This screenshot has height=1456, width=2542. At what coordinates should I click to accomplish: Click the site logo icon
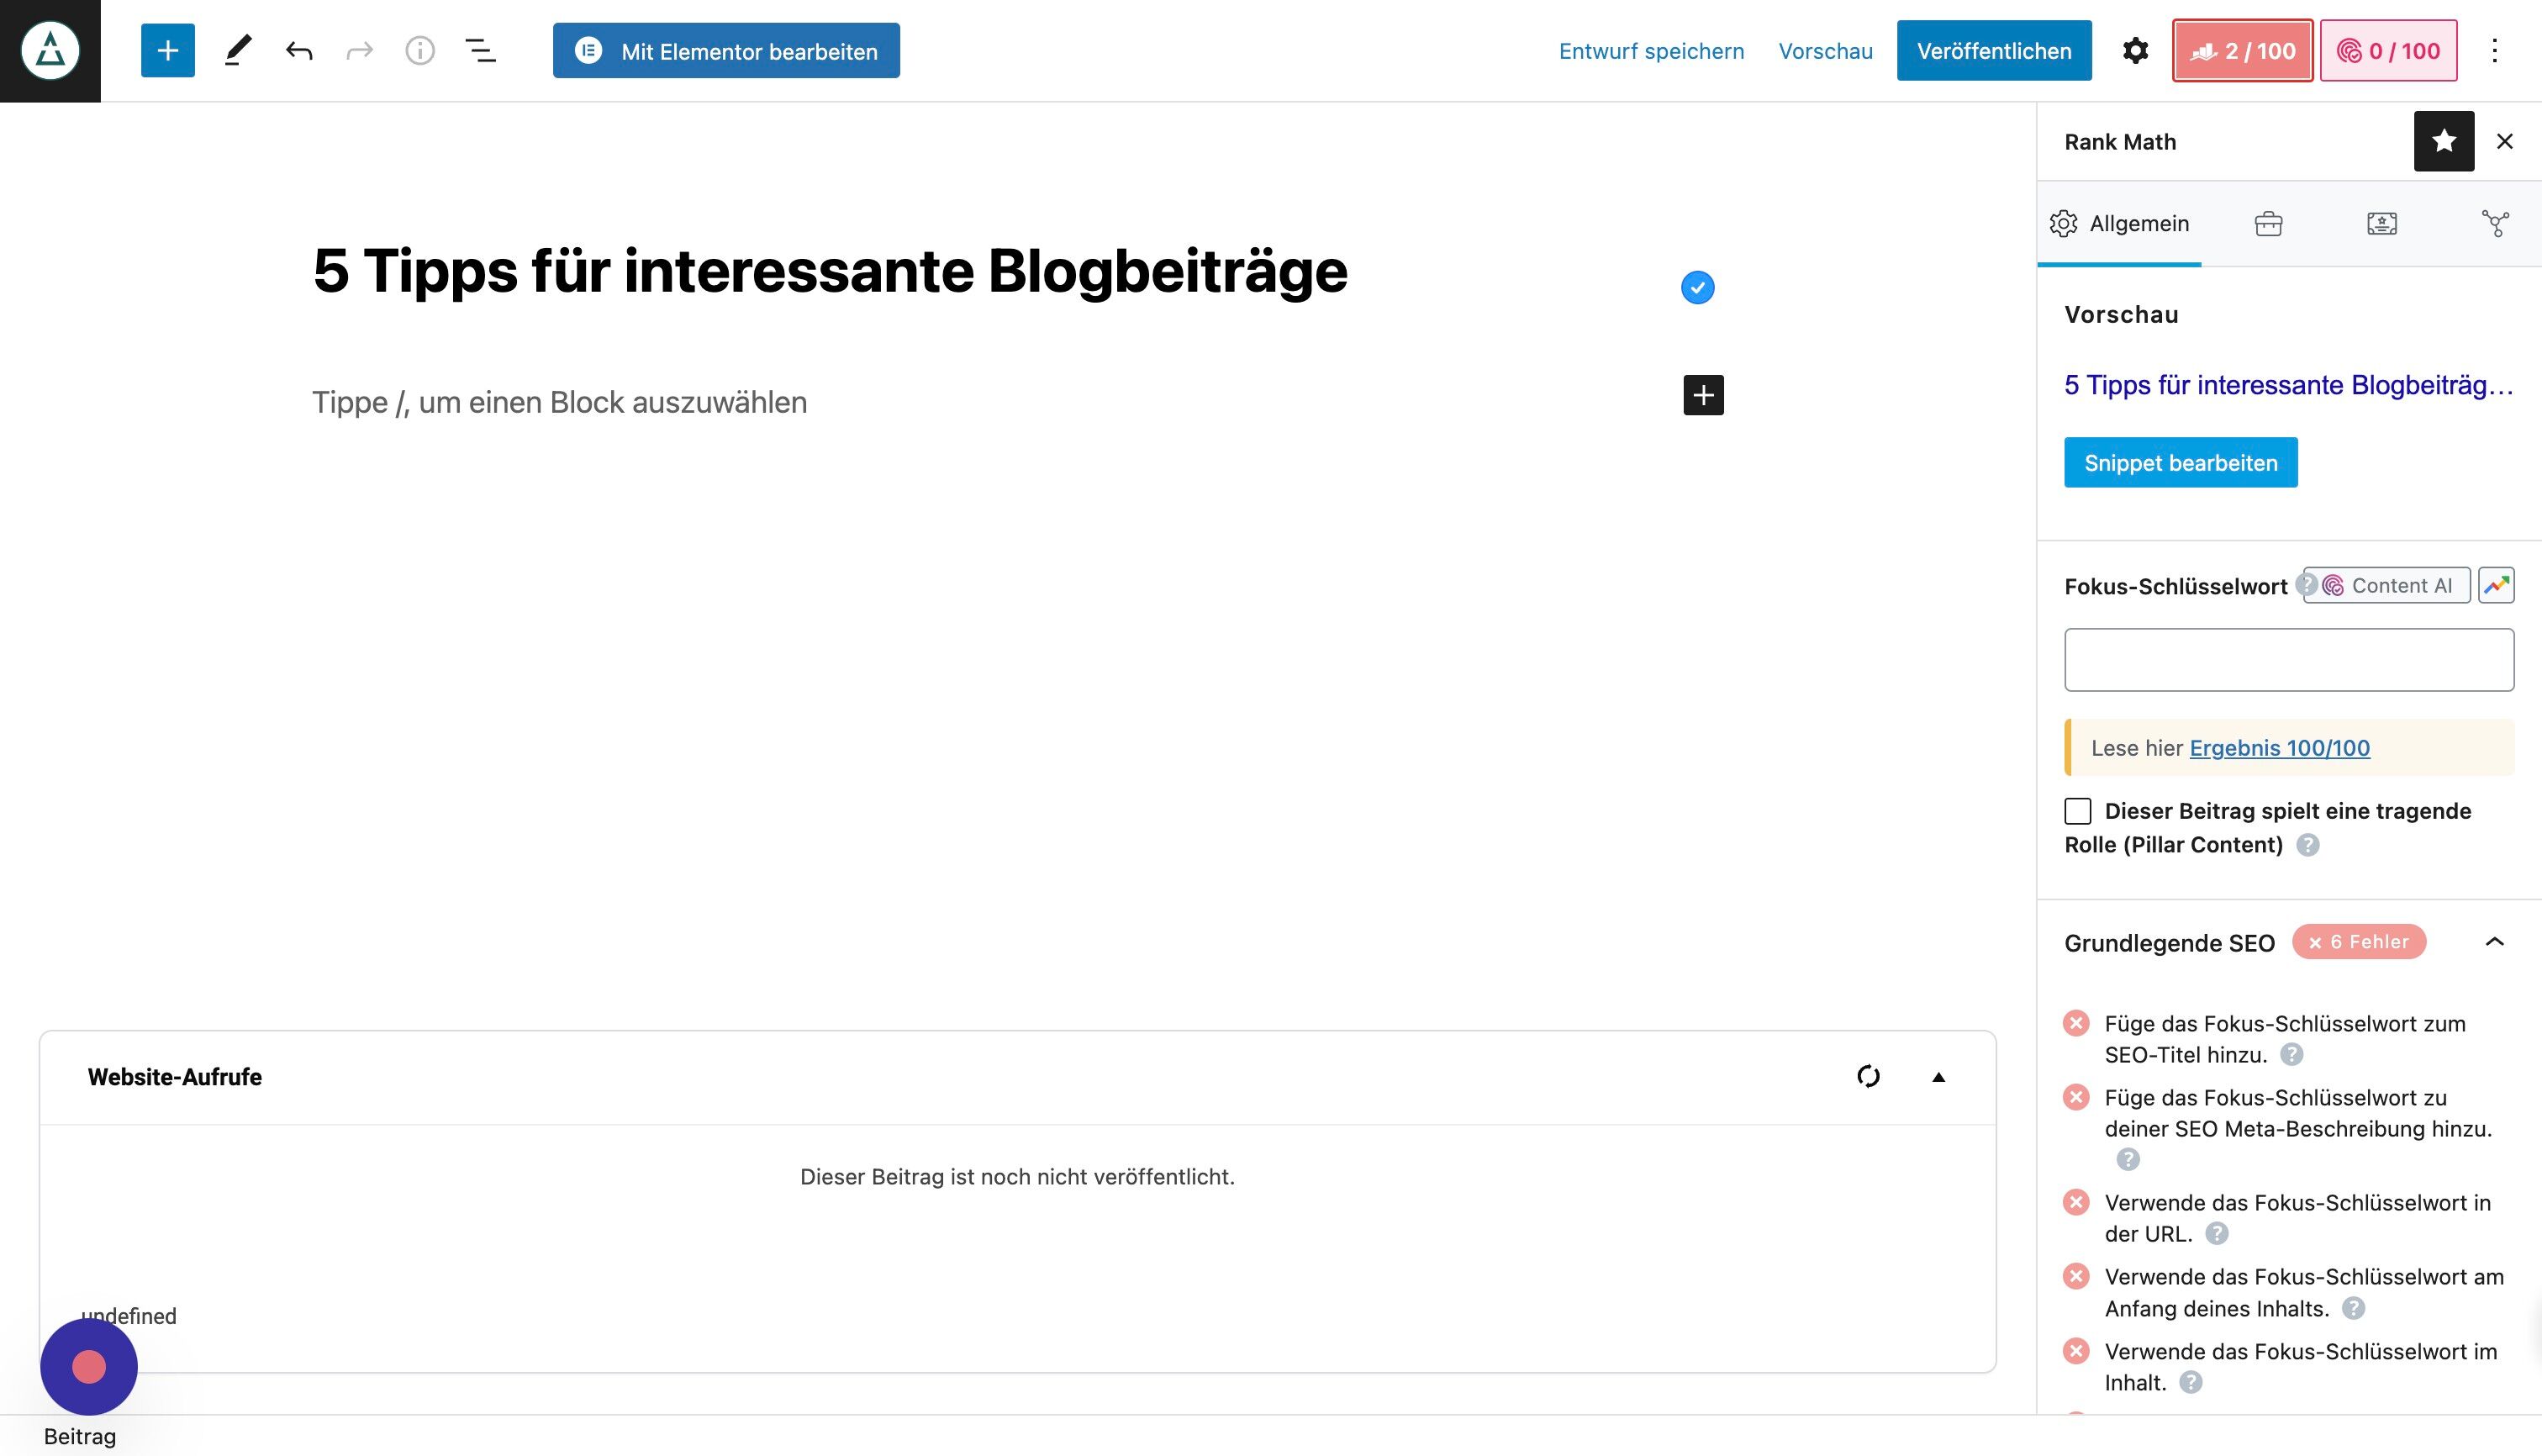(x=50, y=50)
